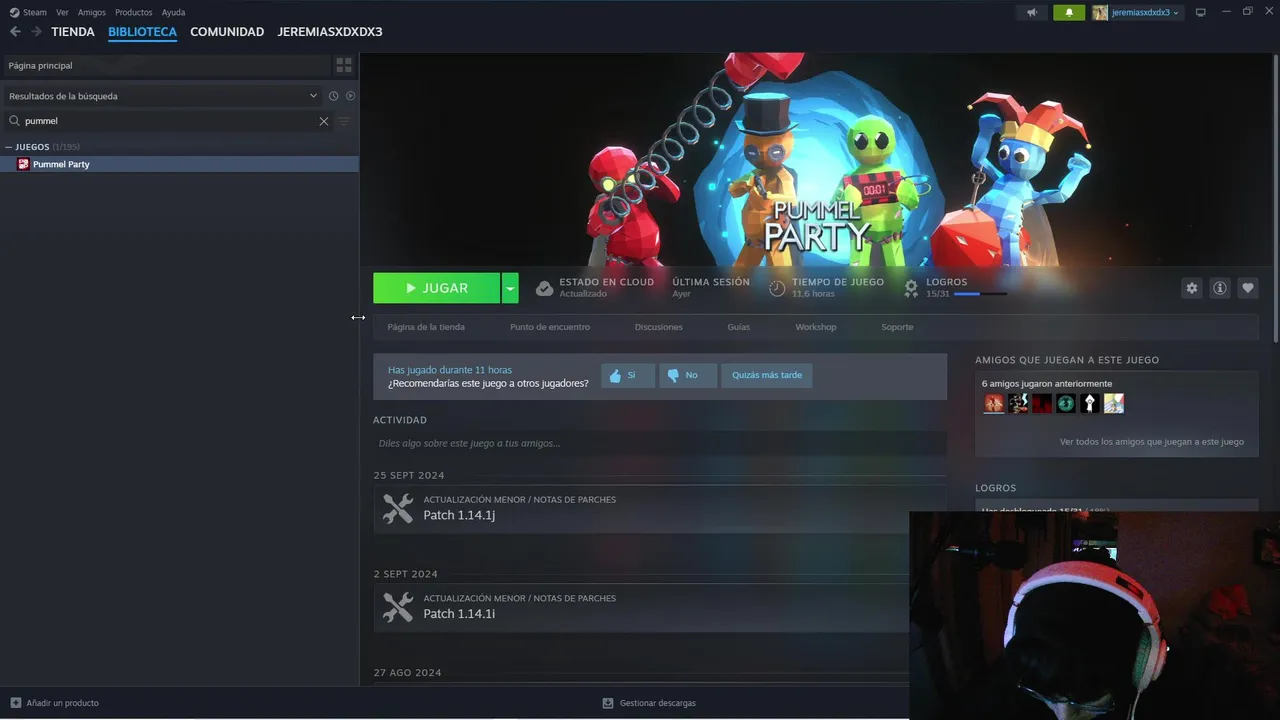Open the Patch 1.14.1i update notes
This screenshot has height=720, width=1280.
pos(659,607)
